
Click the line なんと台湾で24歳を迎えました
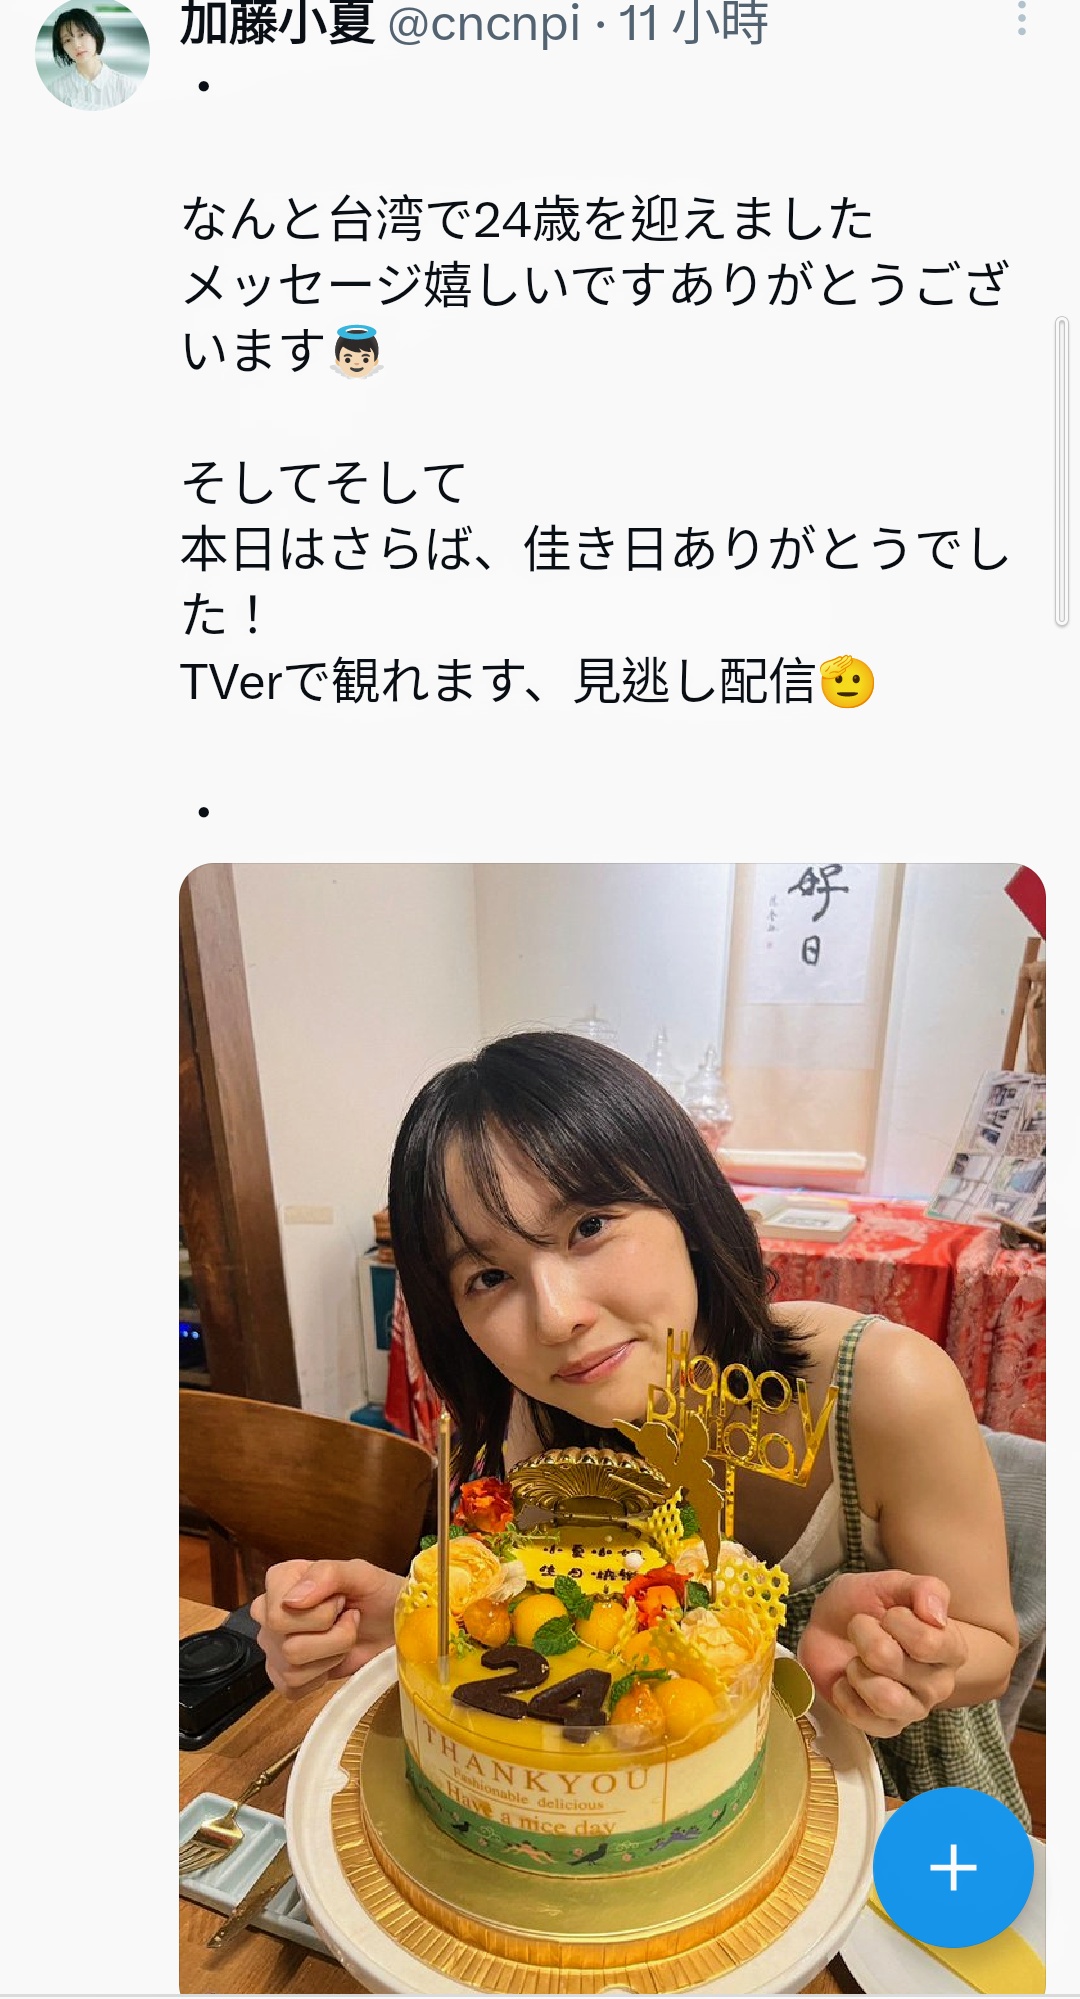tap(527, 219)
